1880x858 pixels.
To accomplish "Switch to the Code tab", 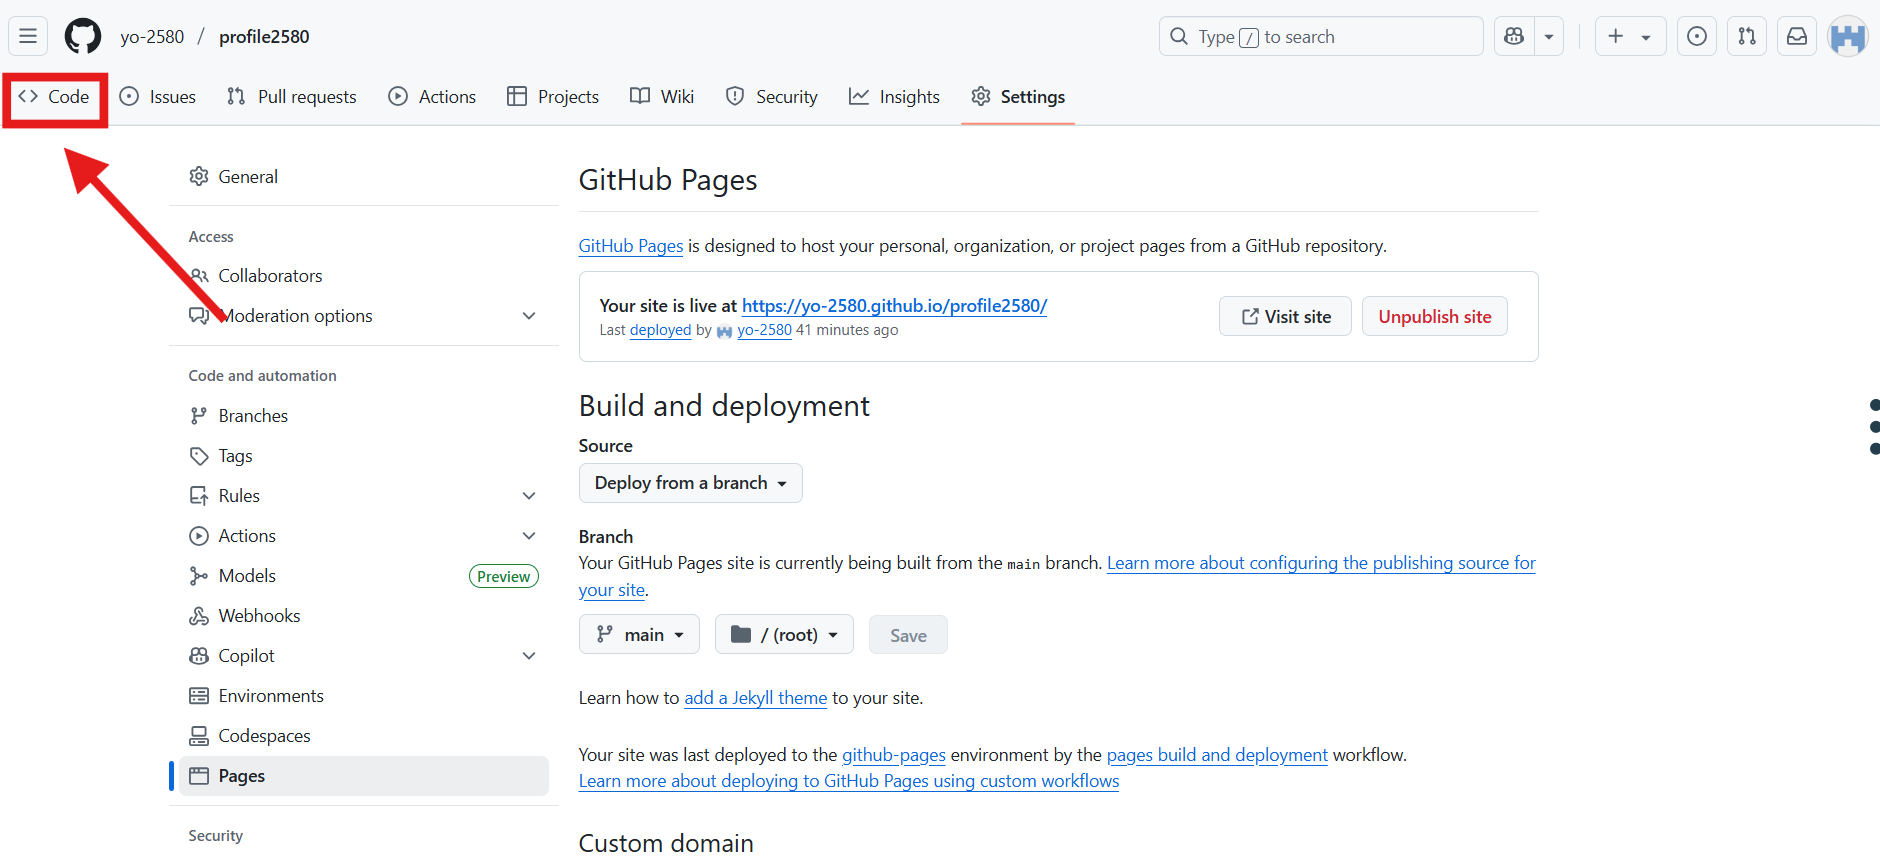I will tap(54, 96).
